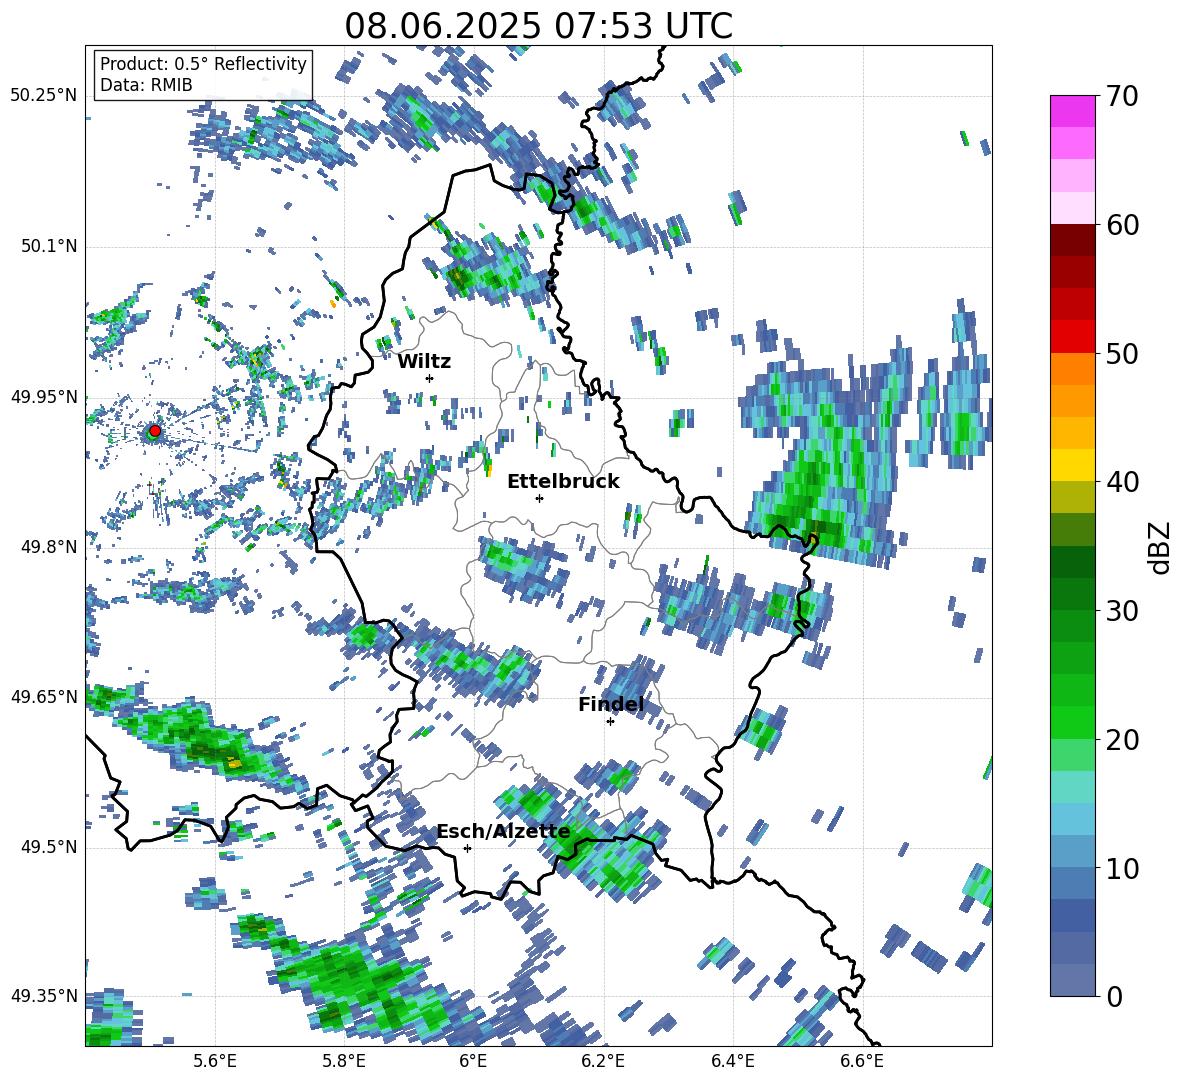This screenshot has width=1184, height=1081.
Task: Click the 49.5°N latitude label
Action: [48, 847]
